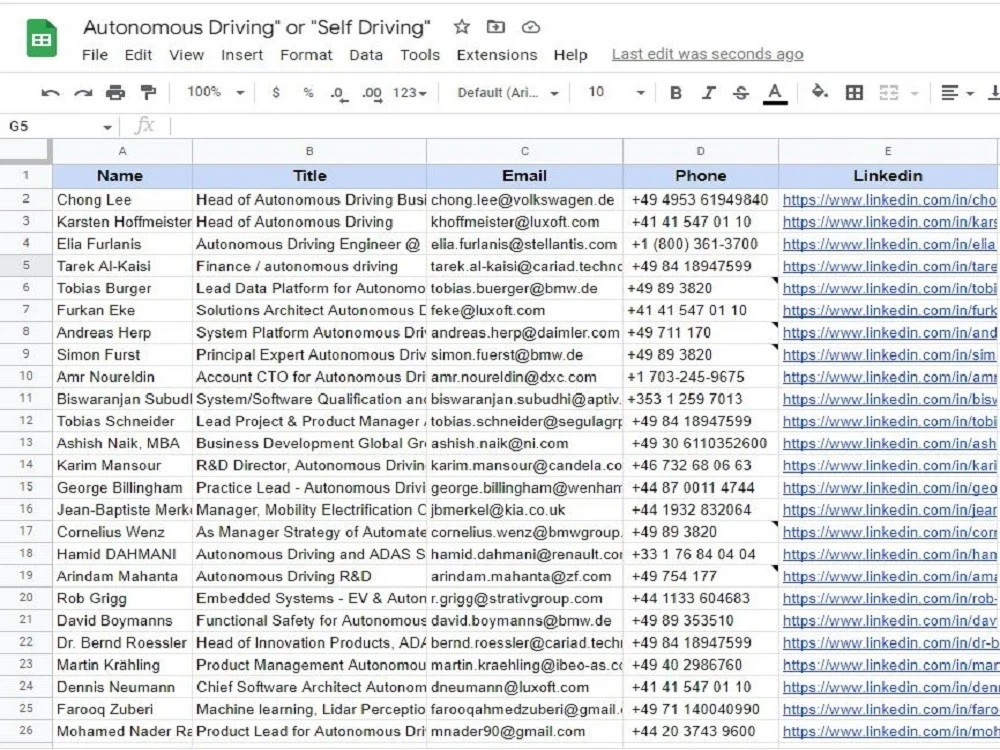Open Chong Lee's LinkedIn link
Image resolution: width=1000 pixels, height=750 pixels.
[889, 200]
